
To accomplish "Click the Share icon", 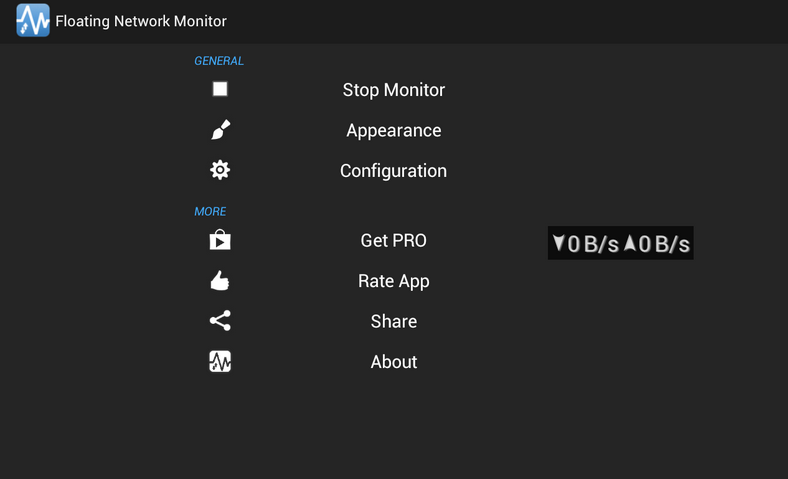I will 220,321.
